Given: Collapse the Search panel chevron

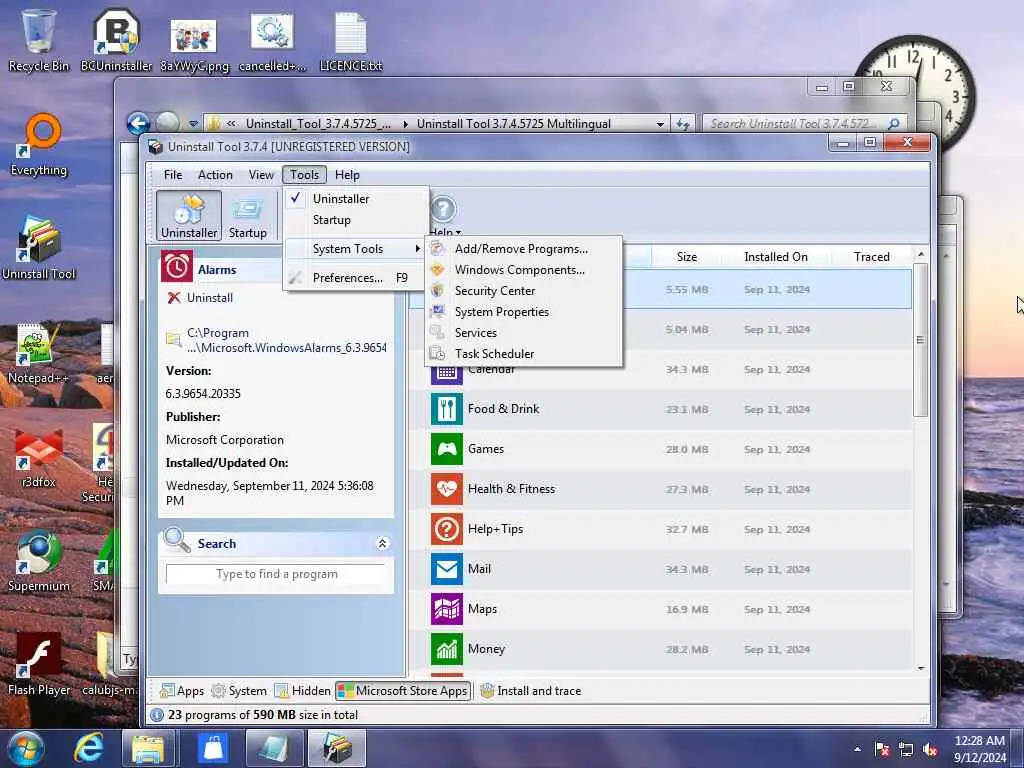Looking at the screenshot, I should coord(383,543).
